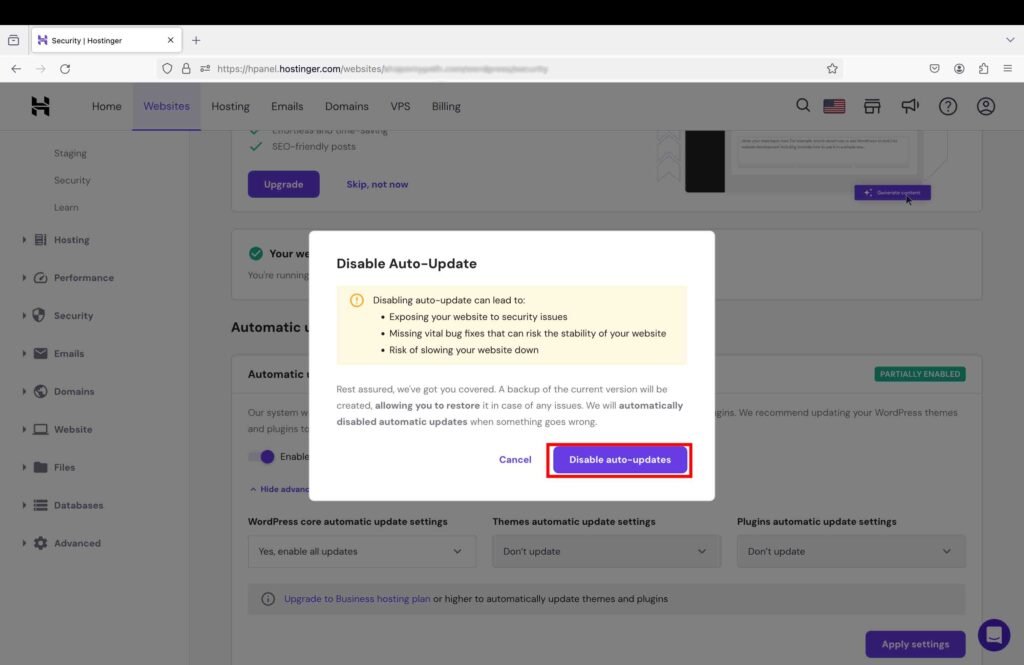Click the Emails envelope icon in sidebar
Screen dimensions: 1024x665
(40, 353)
